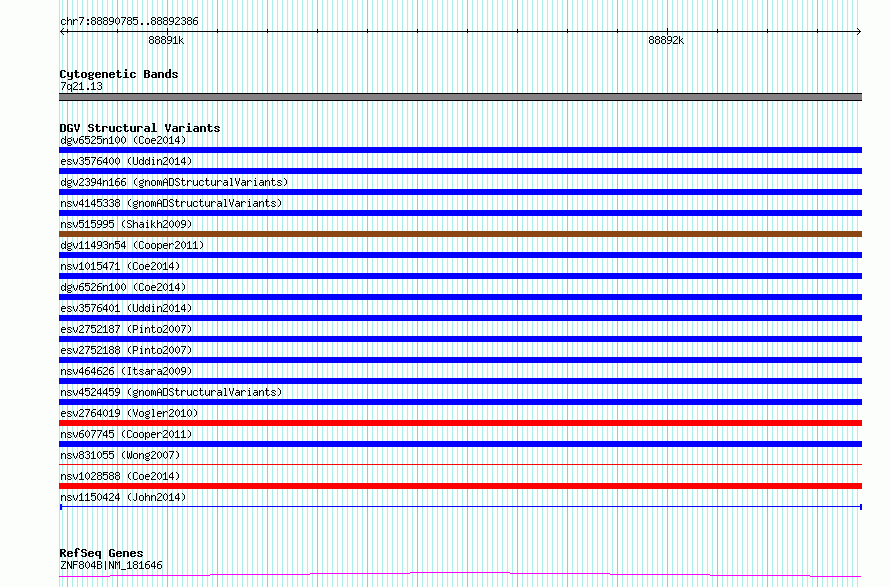Select the dgv11493n54 (Cooper2011) label
Image resolution: width=890 pixels, height=587 pixels.
132,245
